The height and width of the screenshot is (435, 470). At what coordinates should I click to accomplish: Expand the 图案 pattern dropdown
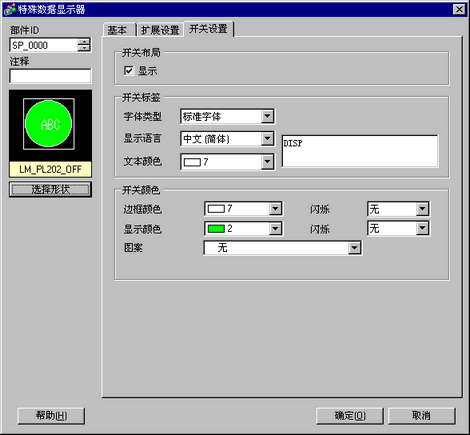(x=354, y=248)
